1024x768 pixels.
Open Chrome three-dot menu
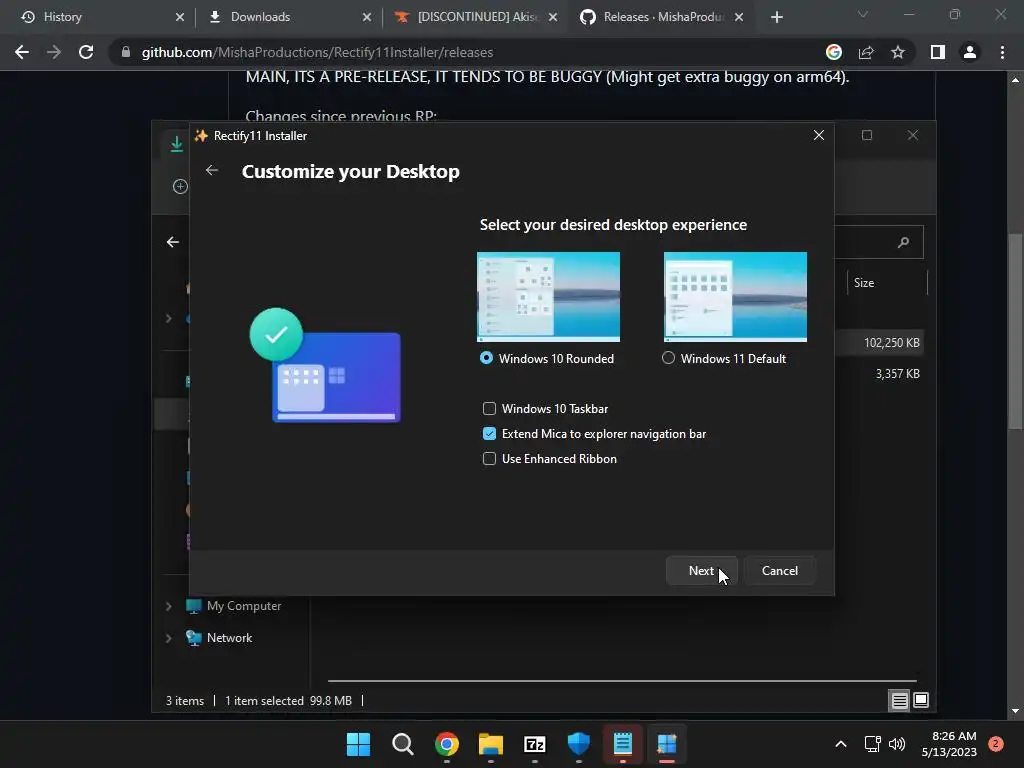[x=1002, y=52]
